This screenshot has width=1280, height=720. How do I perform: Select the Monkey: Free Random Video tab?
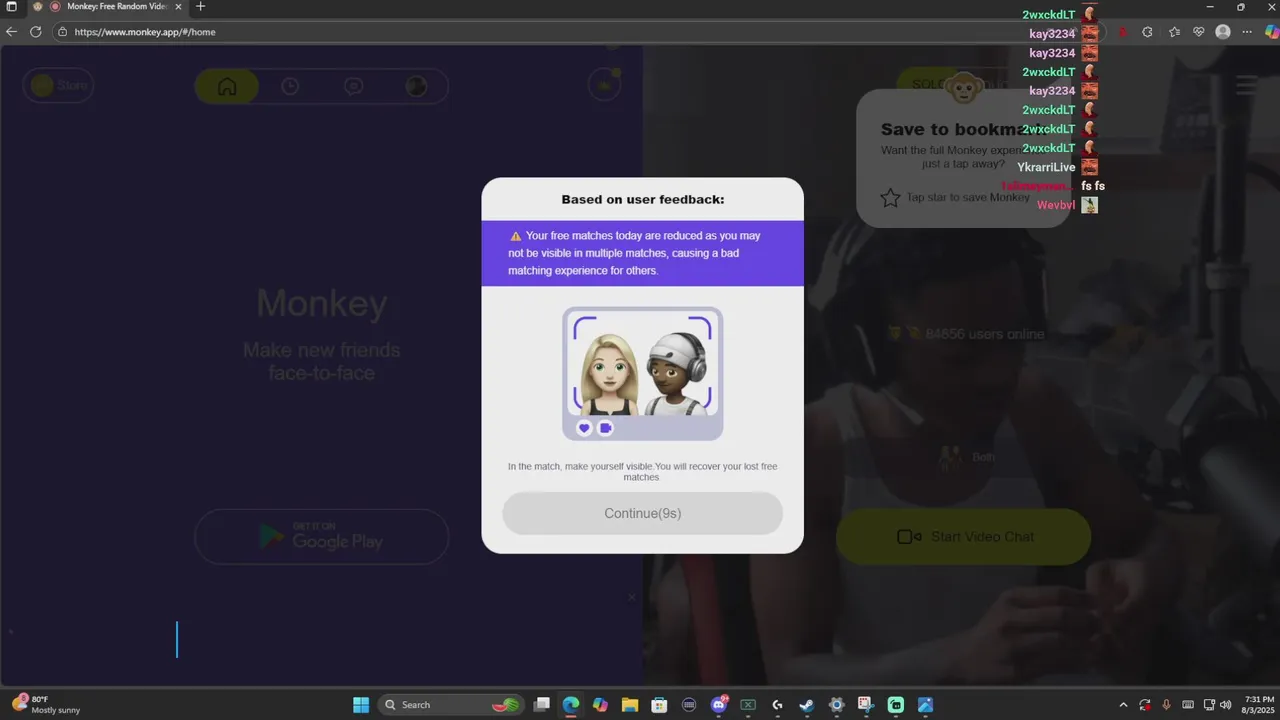click(108, 6)
